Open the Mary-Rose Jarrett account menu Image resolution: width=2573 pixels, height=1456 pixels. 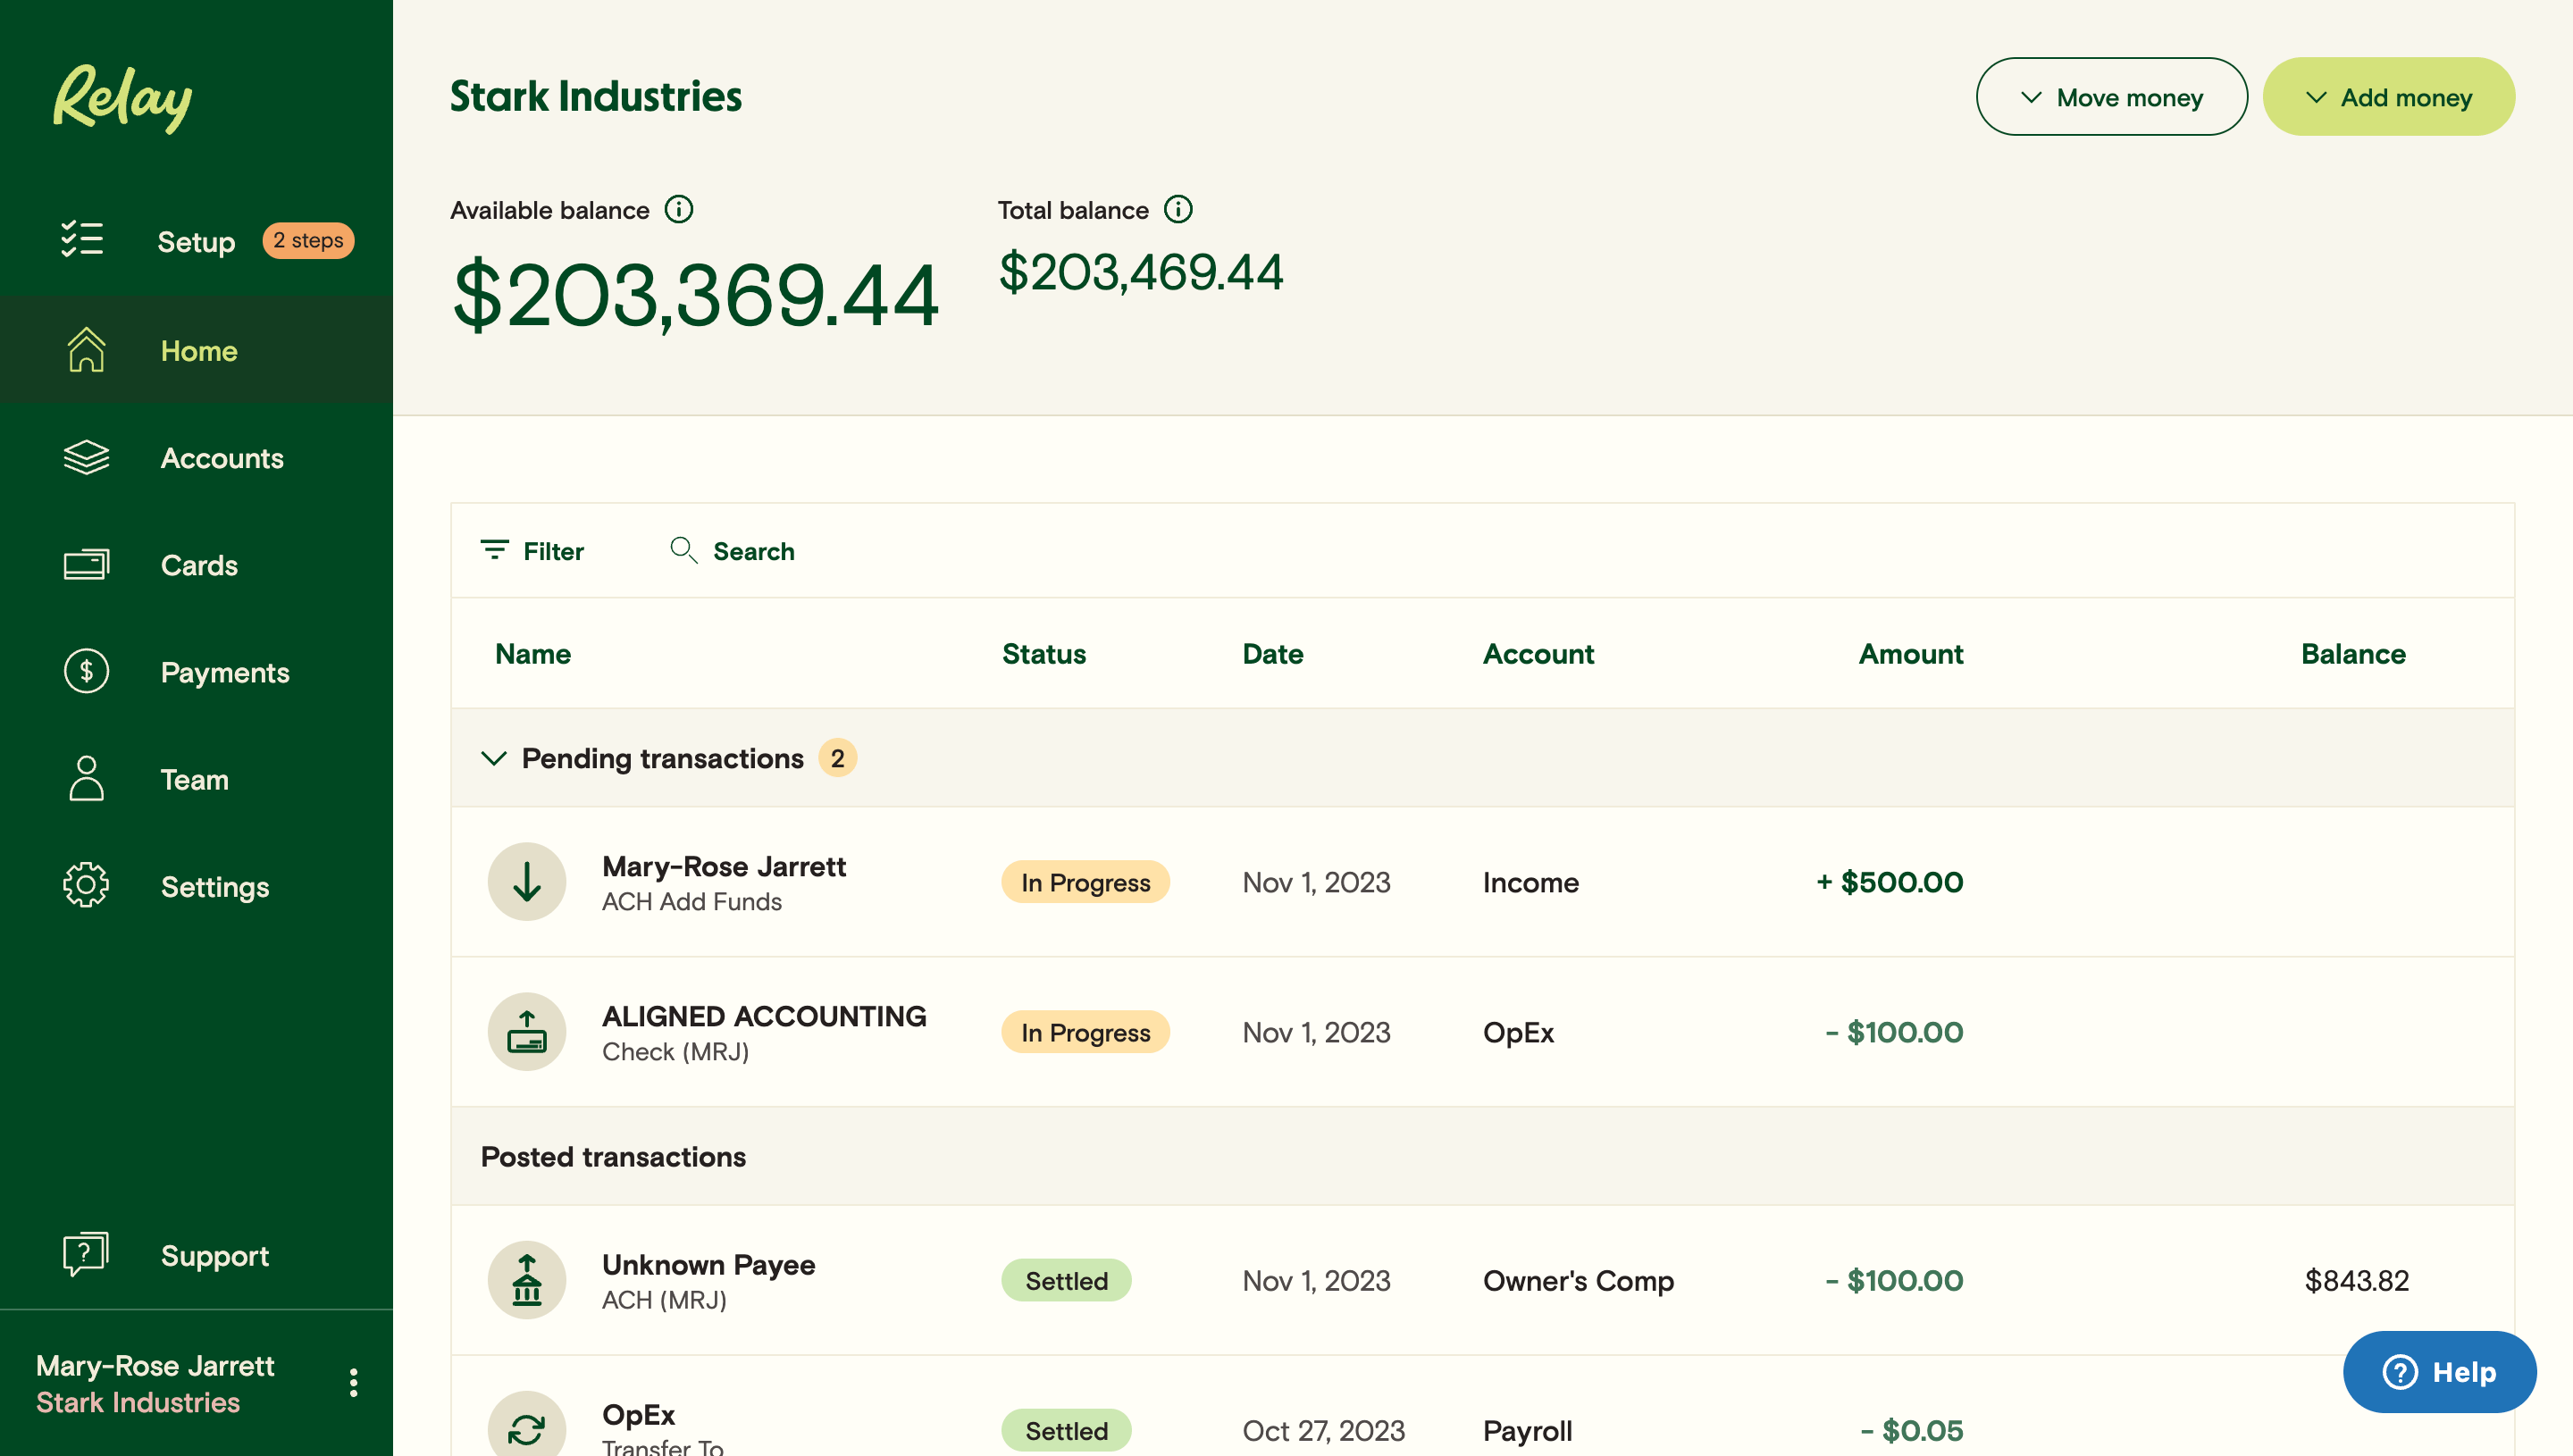click(352, 1381)
